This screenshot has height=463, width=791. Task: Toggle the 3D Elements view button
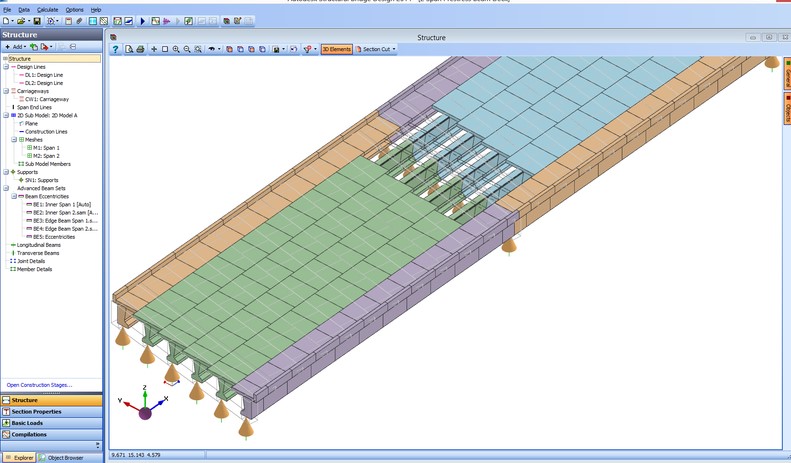(x=336, y=49)
